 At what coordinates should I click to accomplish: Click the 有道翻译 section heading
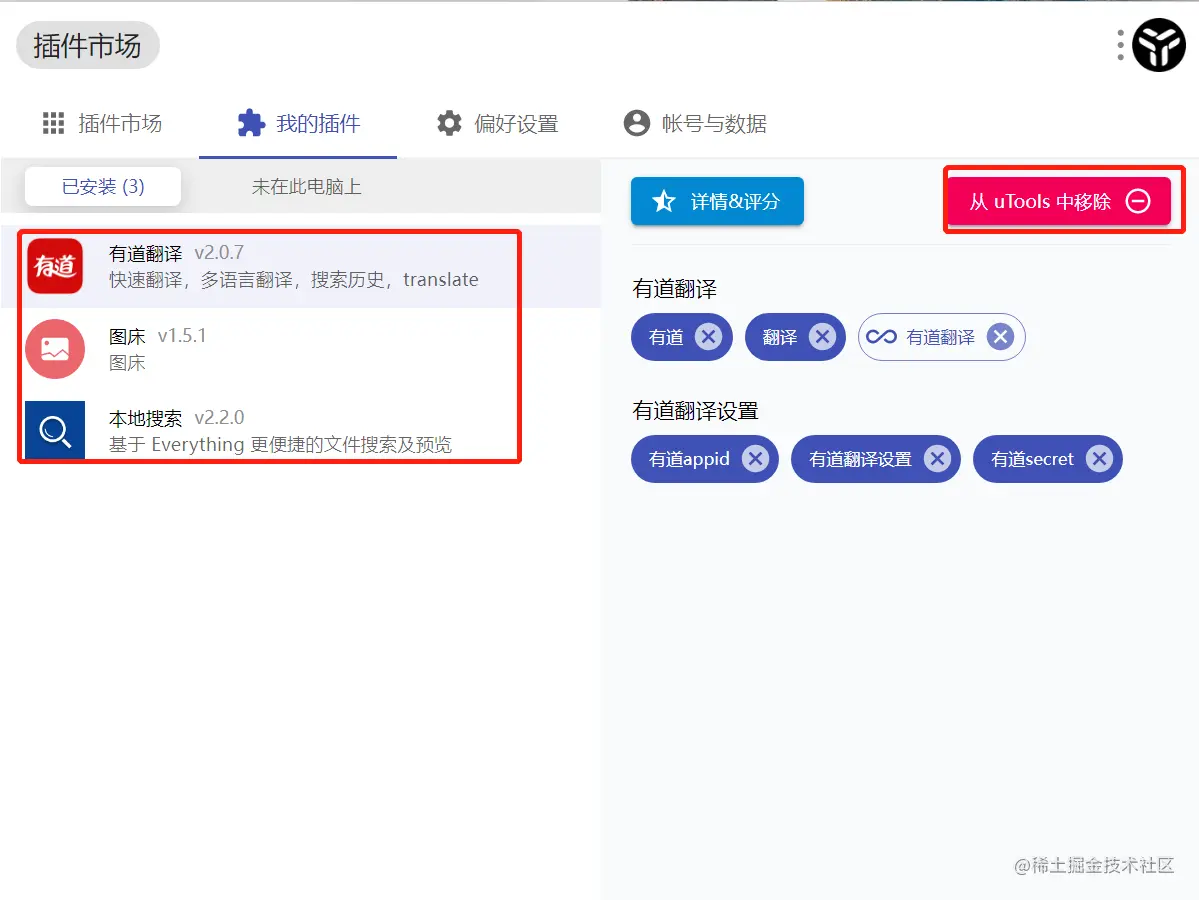[674, 289]
